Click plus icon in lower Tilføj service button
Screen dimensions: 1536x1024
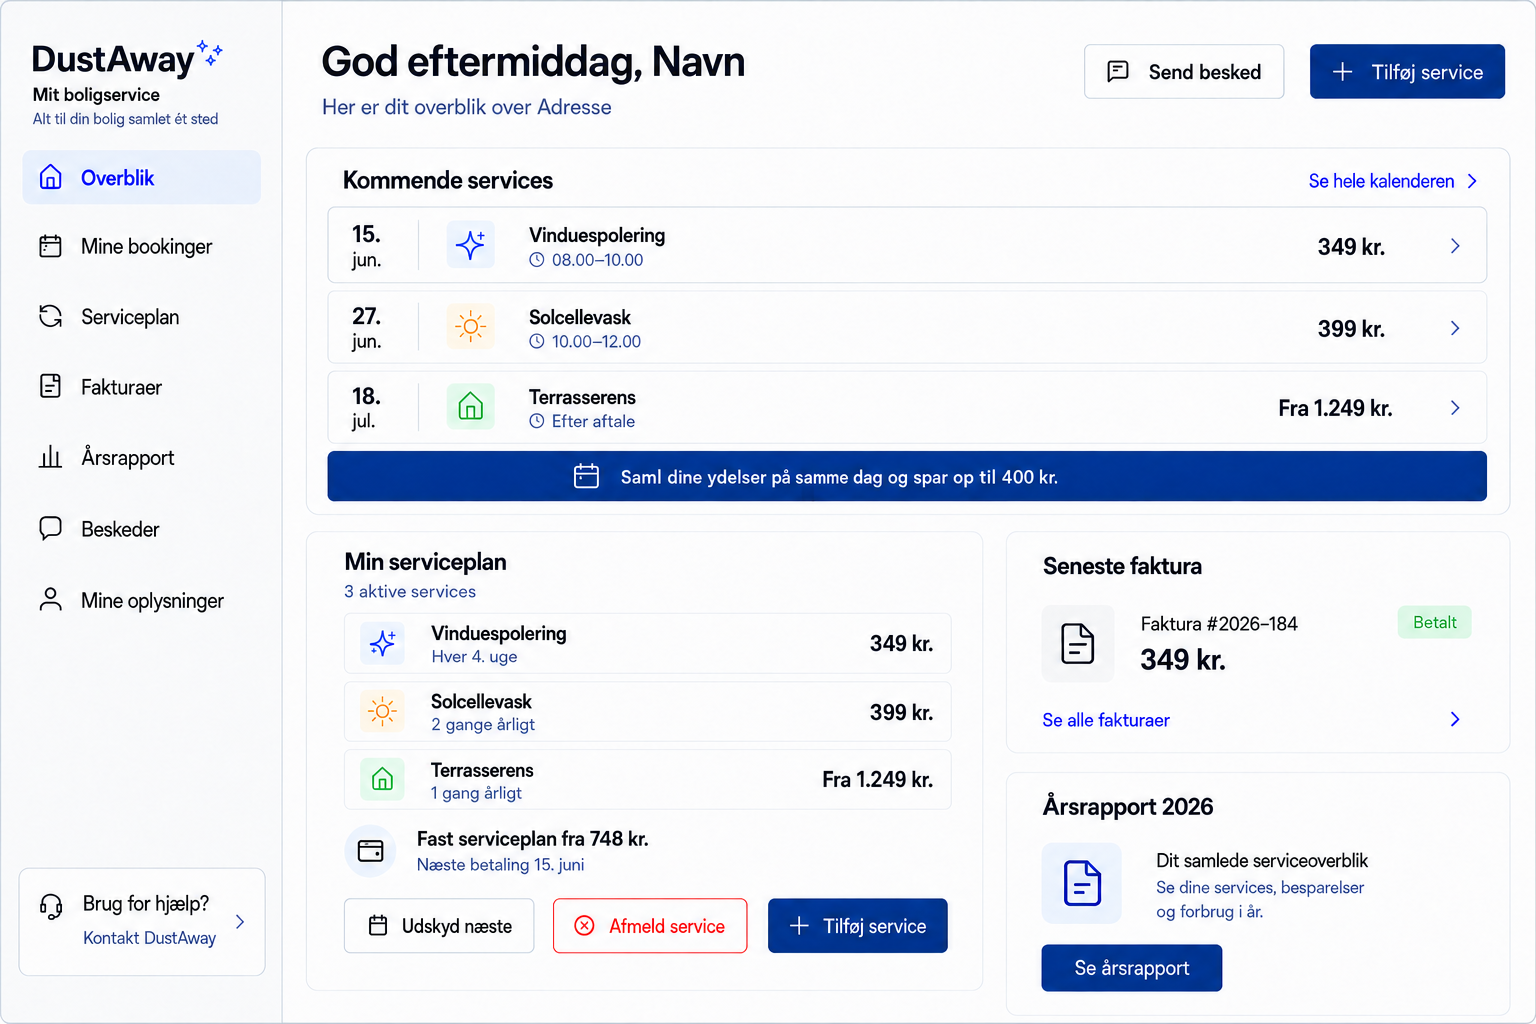point(799,925)
